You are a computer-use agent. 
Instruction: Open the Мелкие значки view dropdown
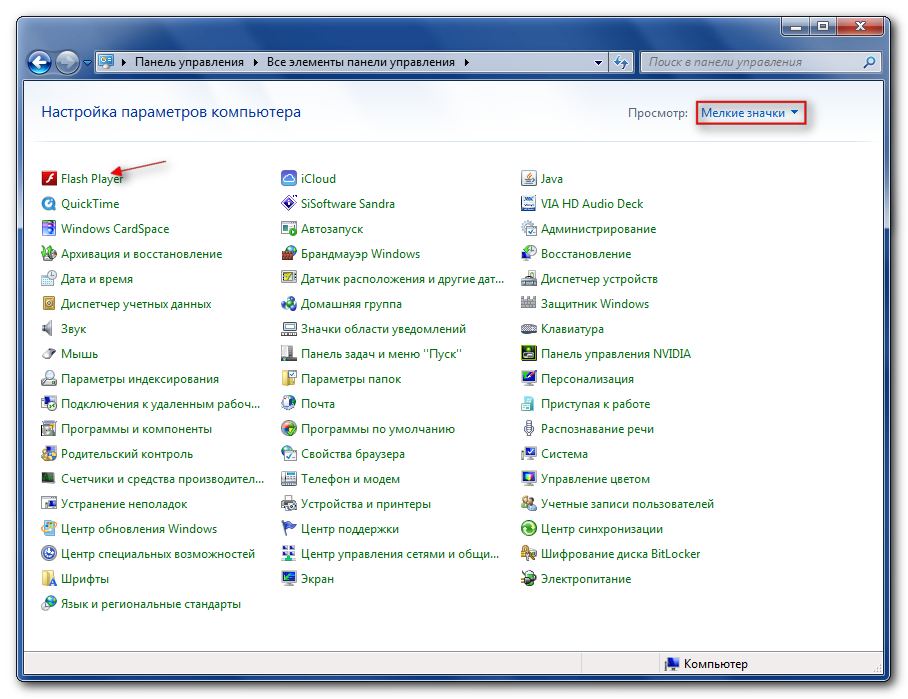point(750,113)
